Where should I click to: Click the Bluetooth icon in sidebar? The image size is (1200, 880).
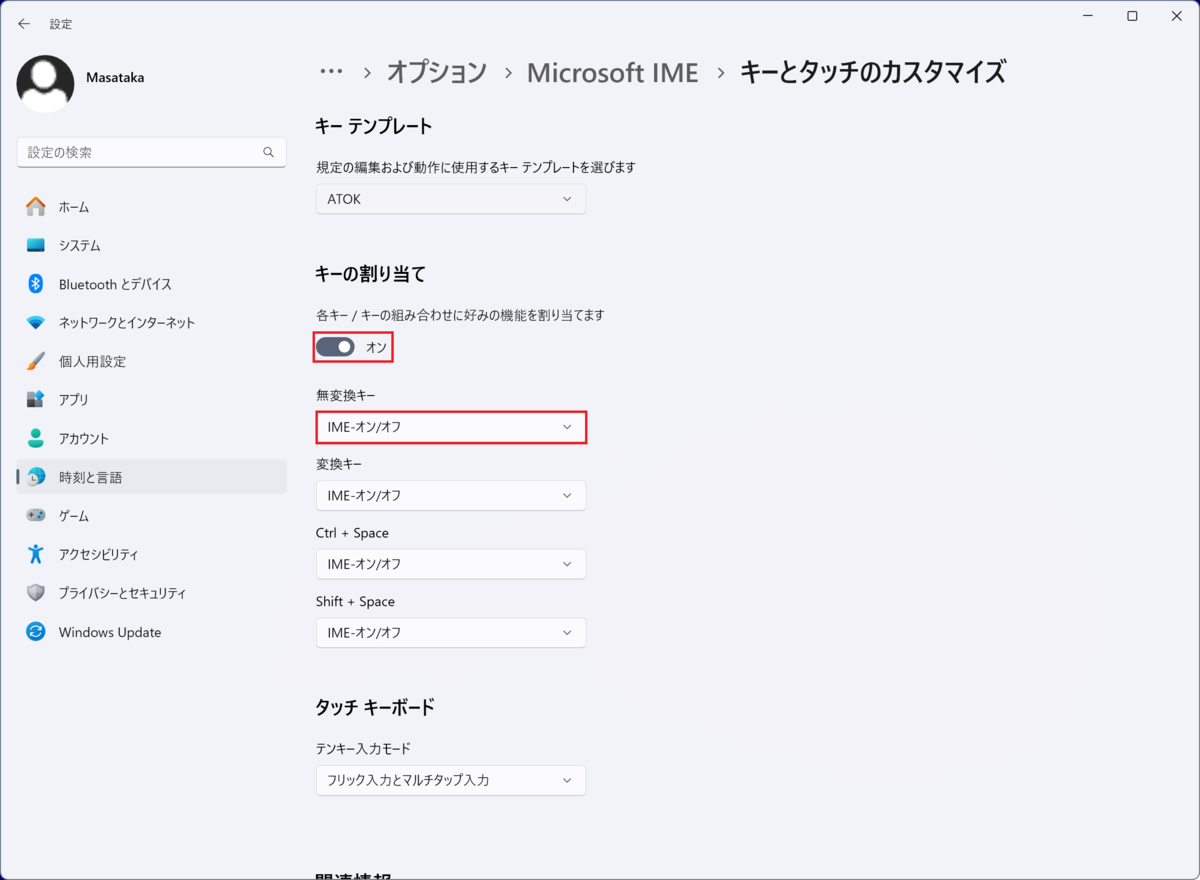pos(36,284)
